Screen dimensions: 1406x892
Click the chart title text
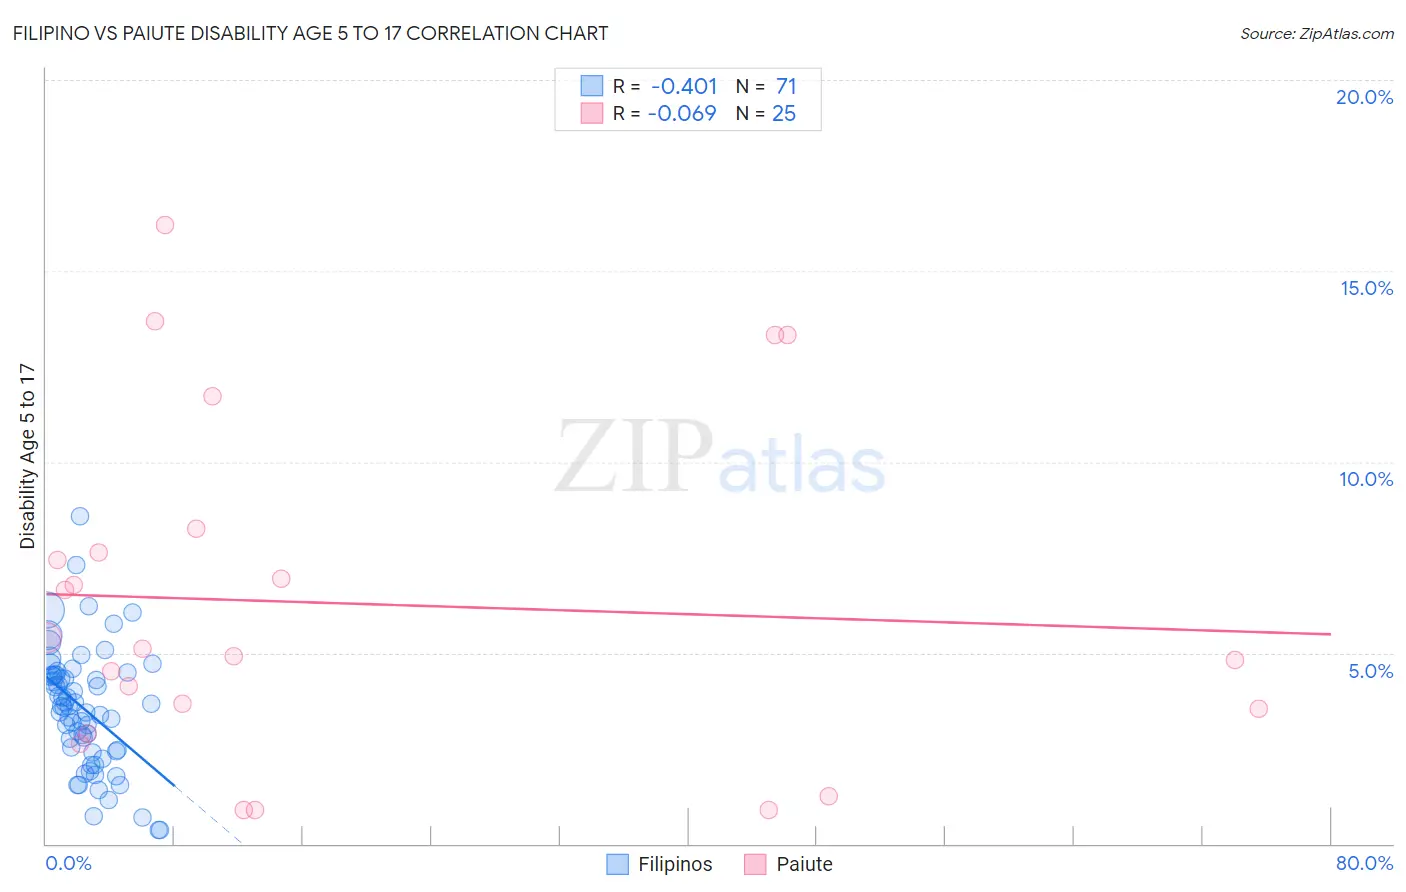pyautogui.click(x=310, y=33)
